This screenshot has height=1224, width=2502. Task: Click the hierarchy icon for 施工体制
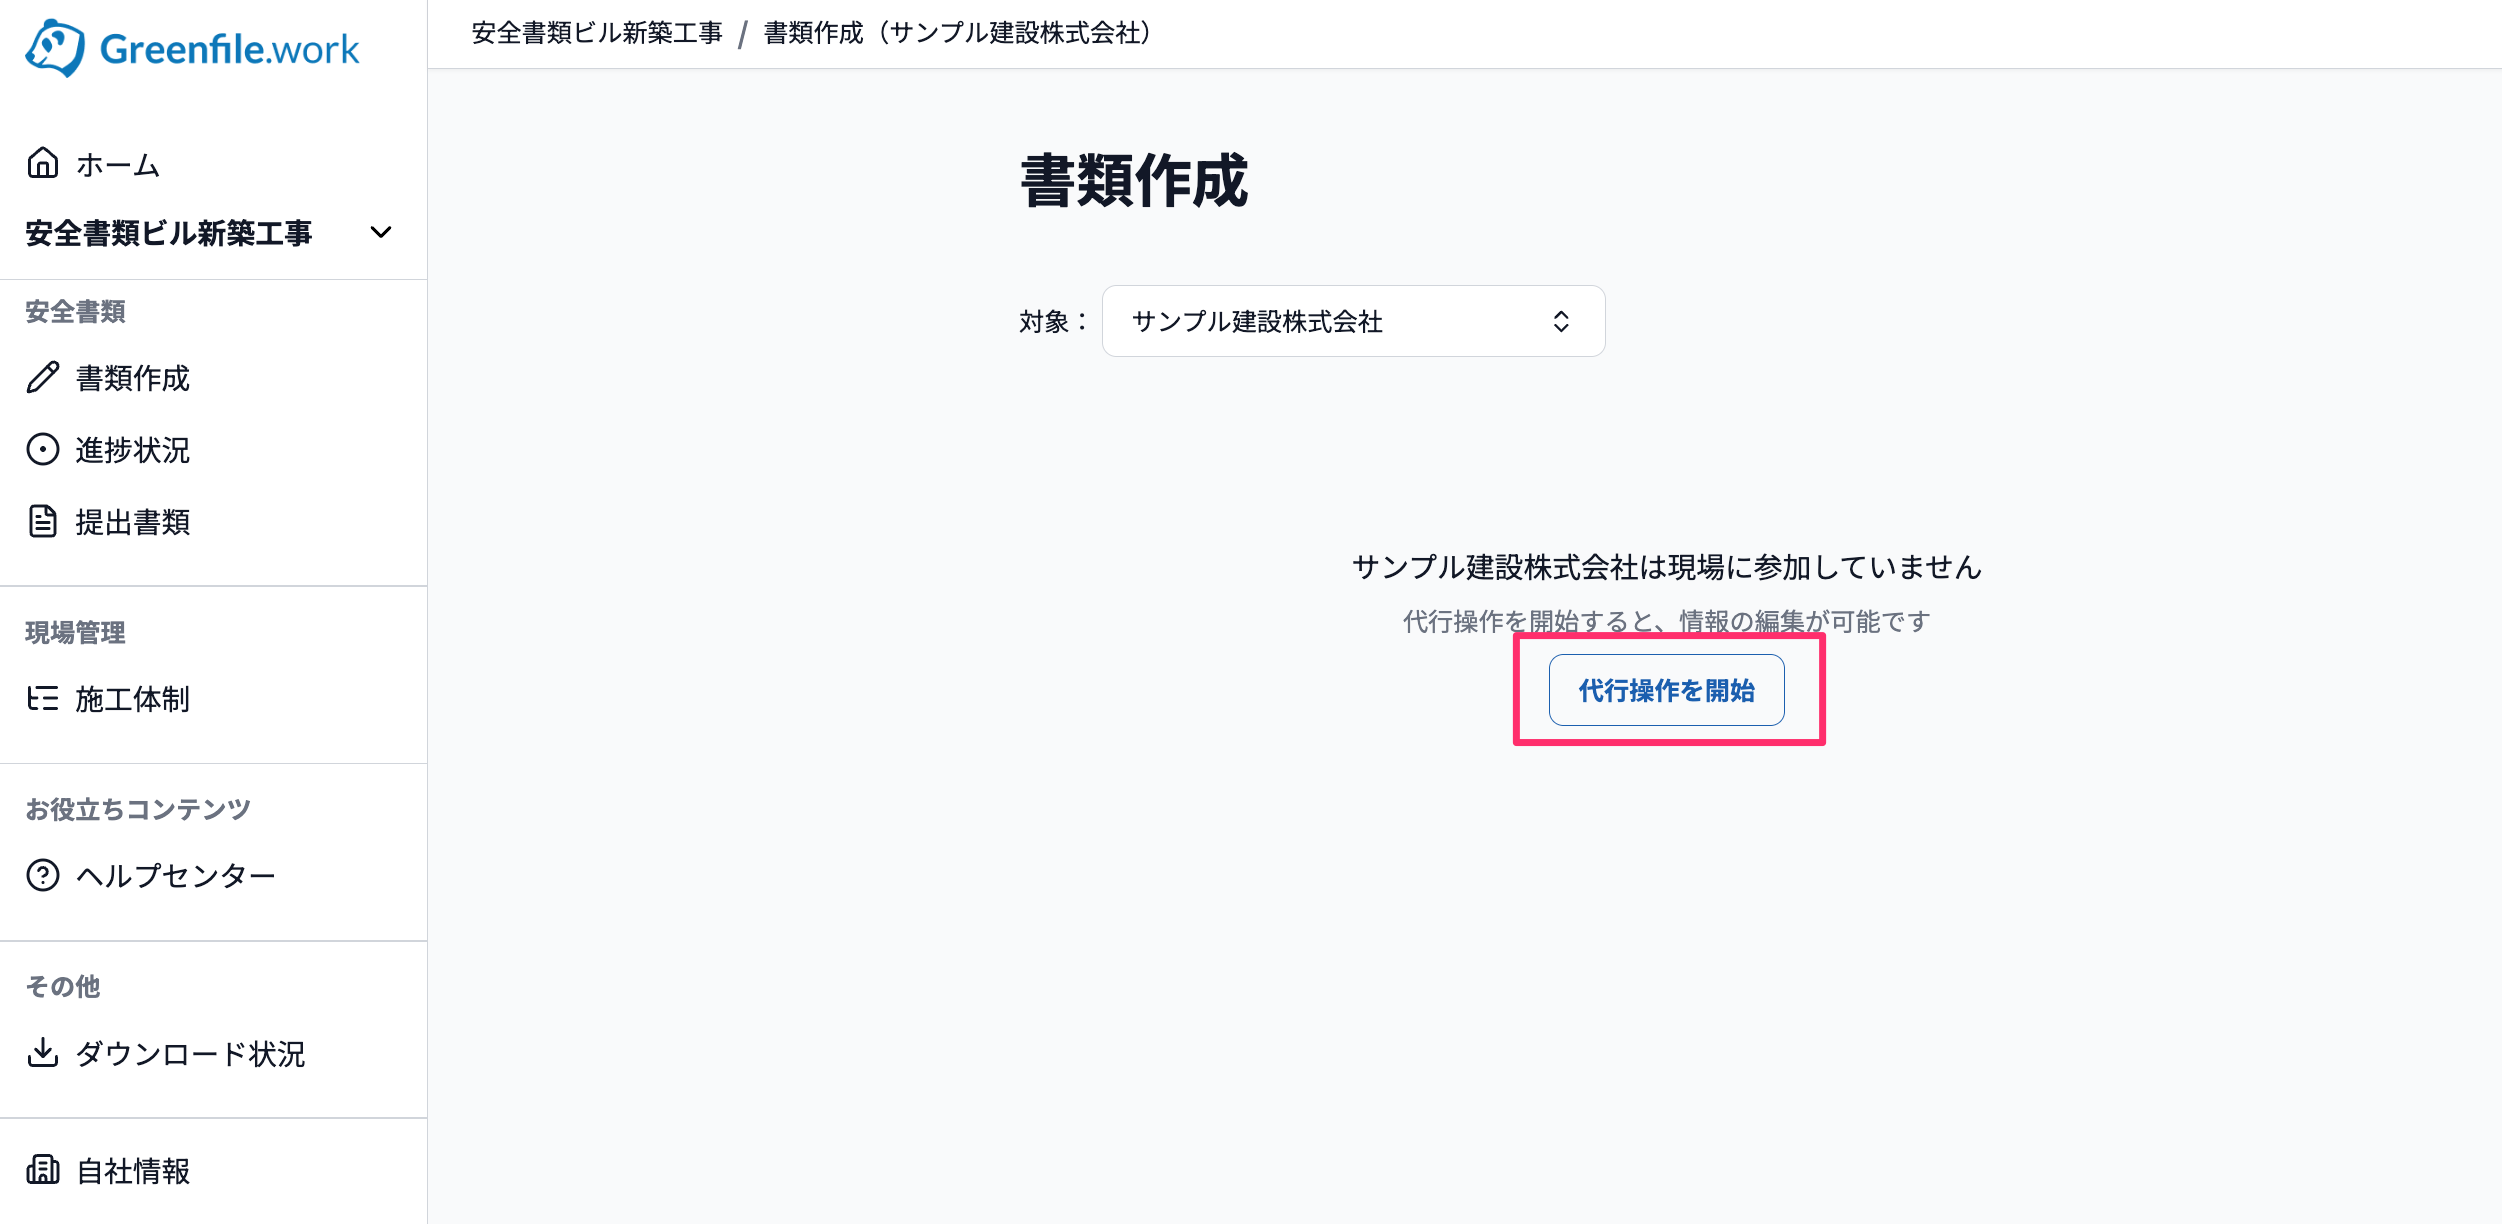coord(42,698)
